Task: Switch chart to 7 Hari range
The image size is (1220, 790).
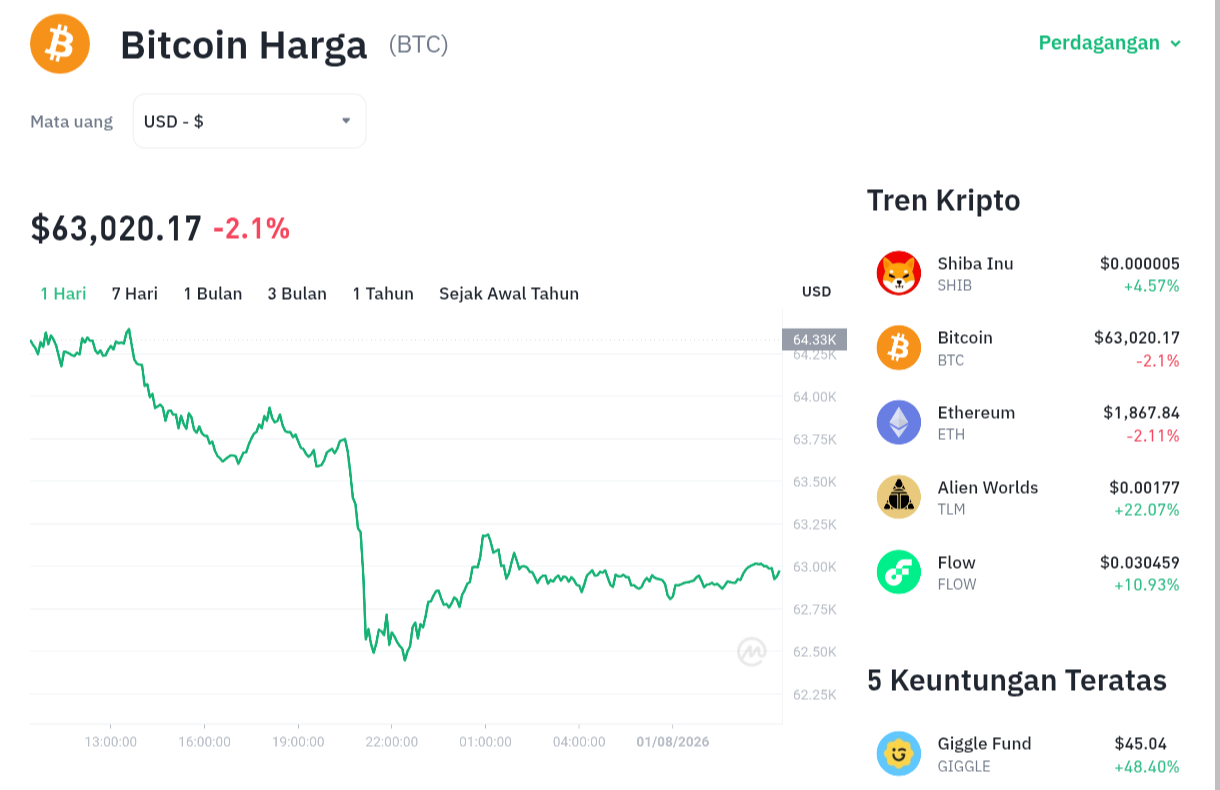Action: [x=135, y=293]
